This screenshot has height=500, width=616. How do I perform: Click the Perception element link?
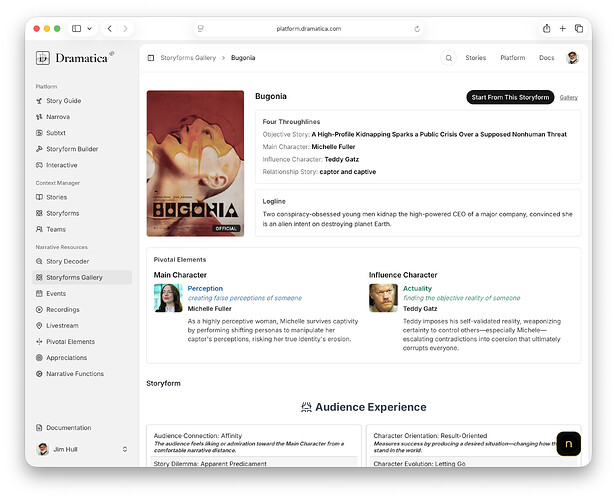(x=205, y=289)
